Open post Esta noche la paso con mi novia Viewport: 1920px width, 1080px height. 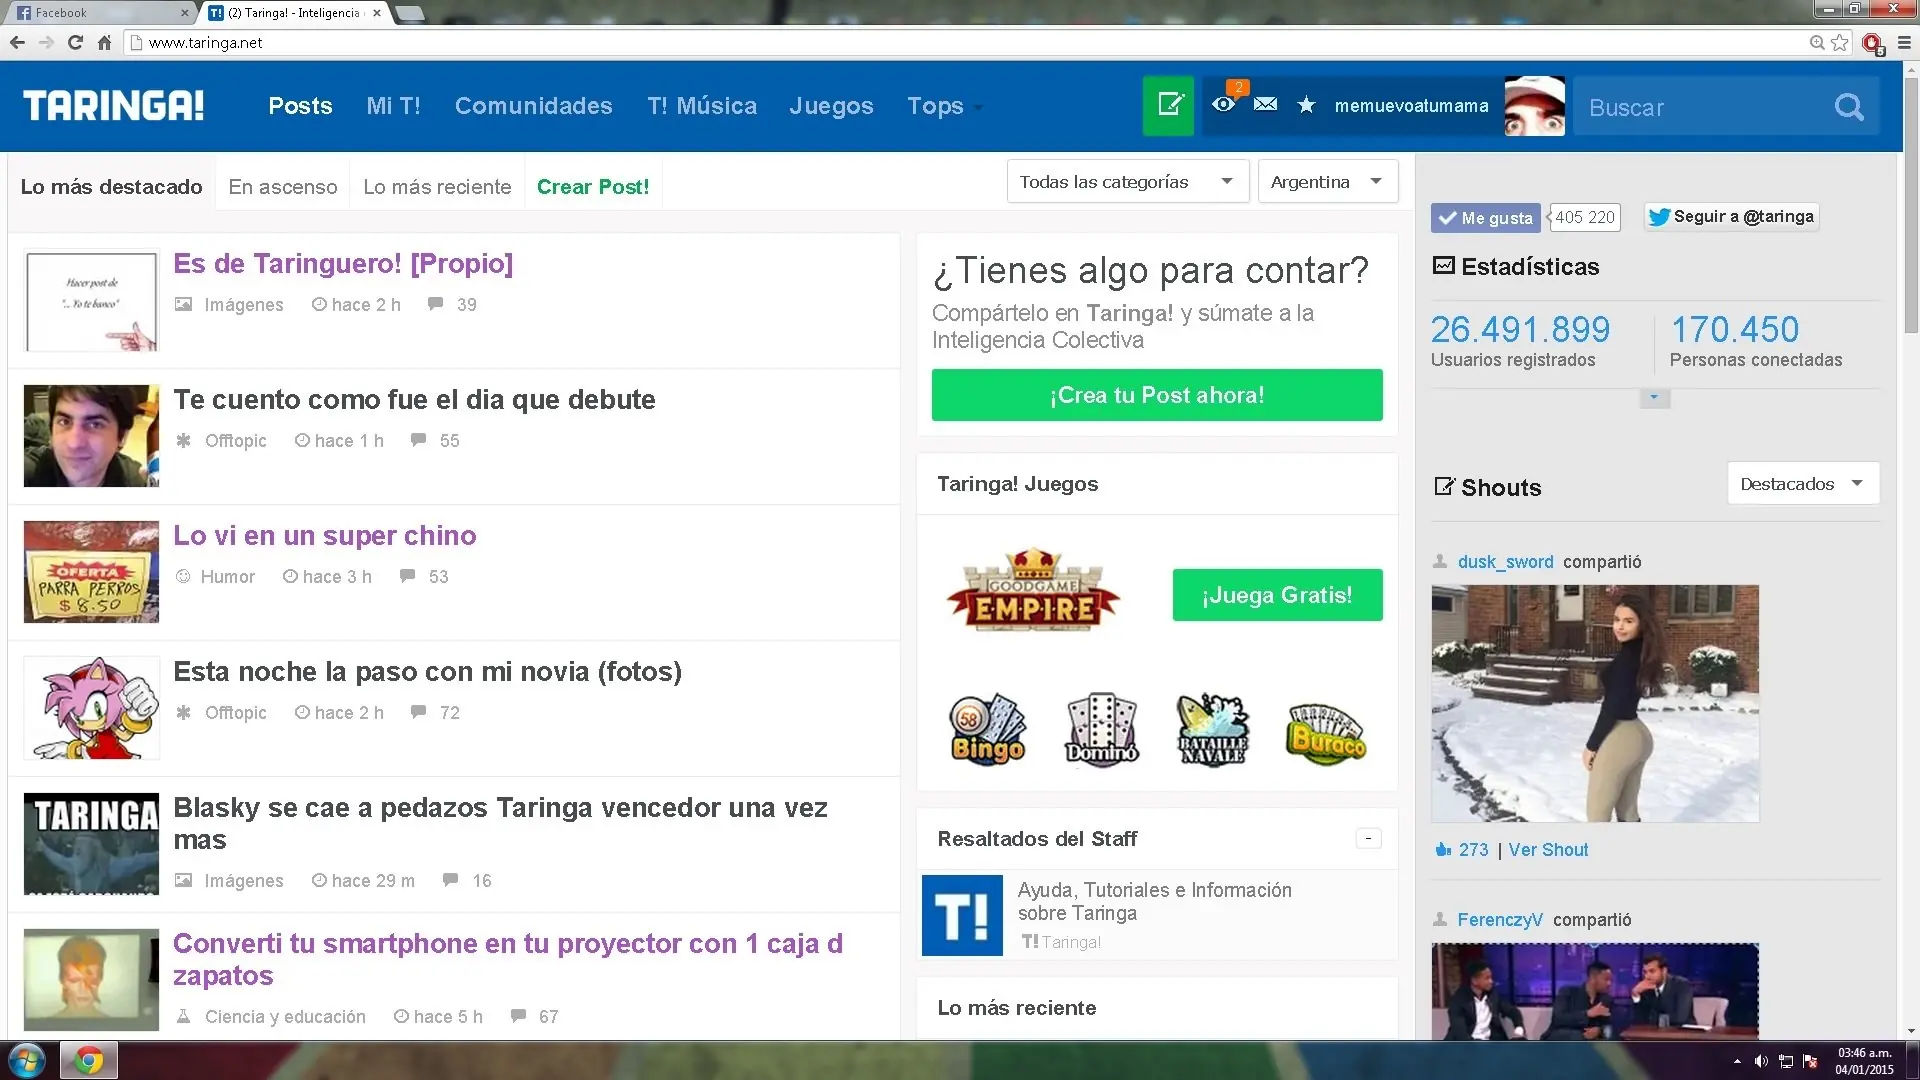[427, 671]
